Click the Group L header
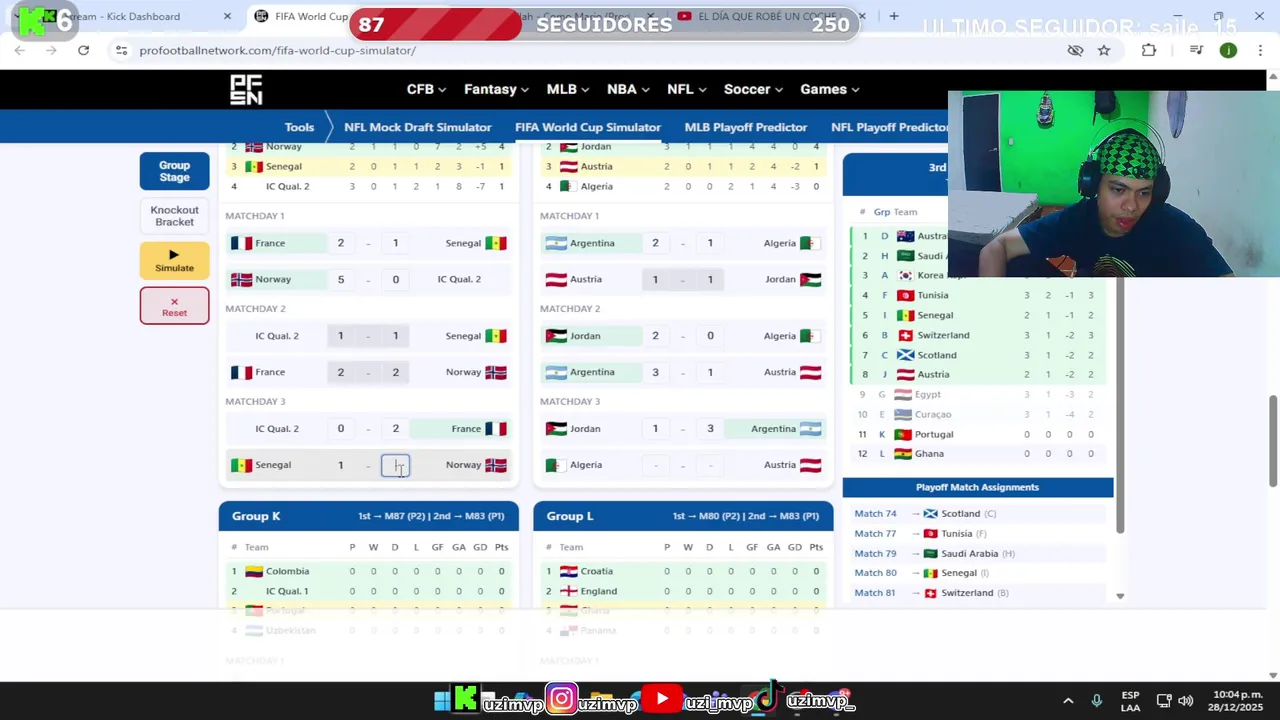This screenshot has width=1280, height=720. (x=683, y=516)
